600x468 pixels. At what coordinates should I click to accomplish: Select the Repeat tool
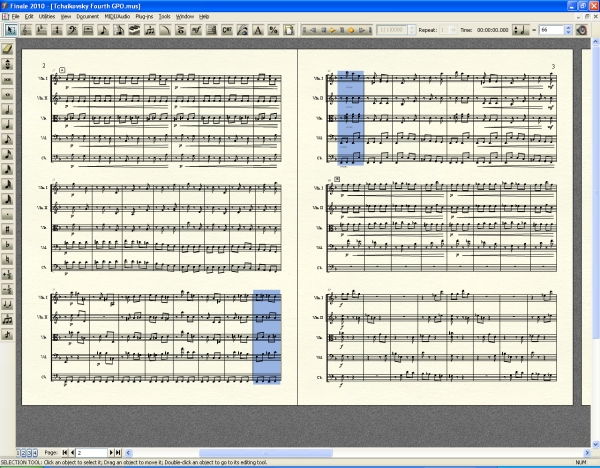tap(211, 30)
